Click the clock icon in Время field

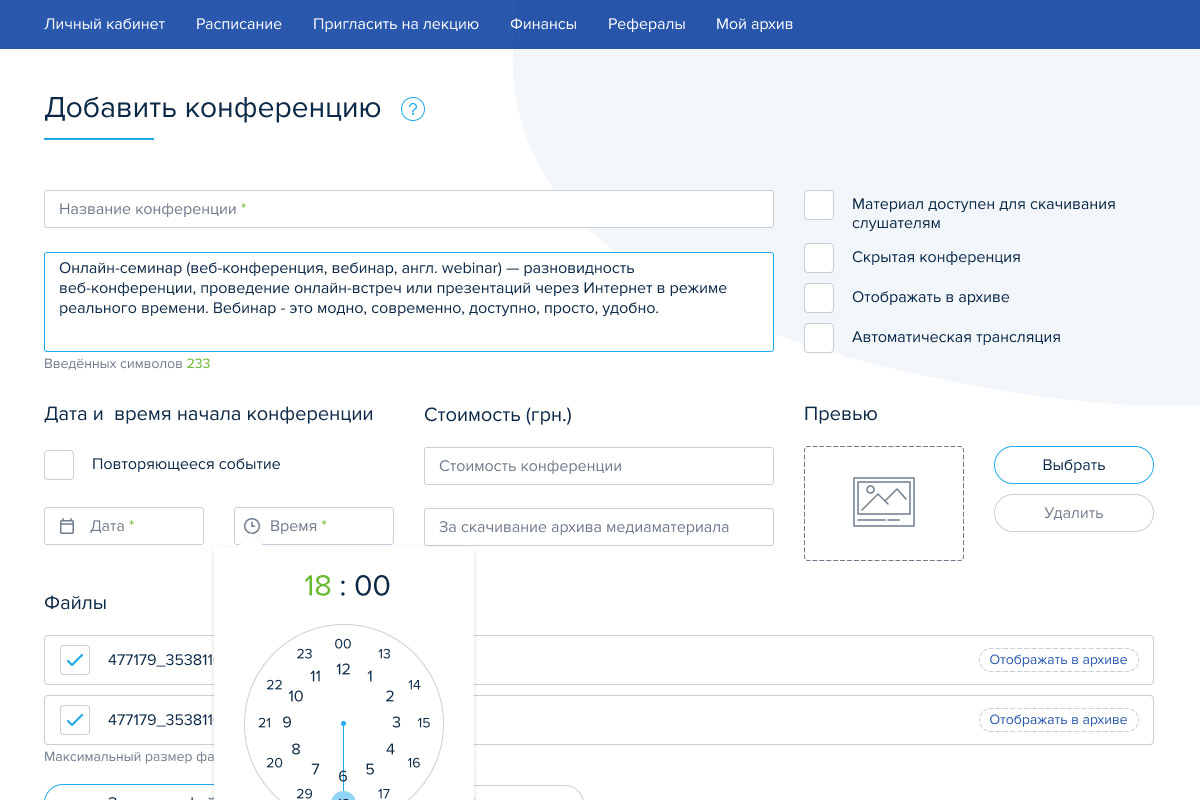click(252, 526)
